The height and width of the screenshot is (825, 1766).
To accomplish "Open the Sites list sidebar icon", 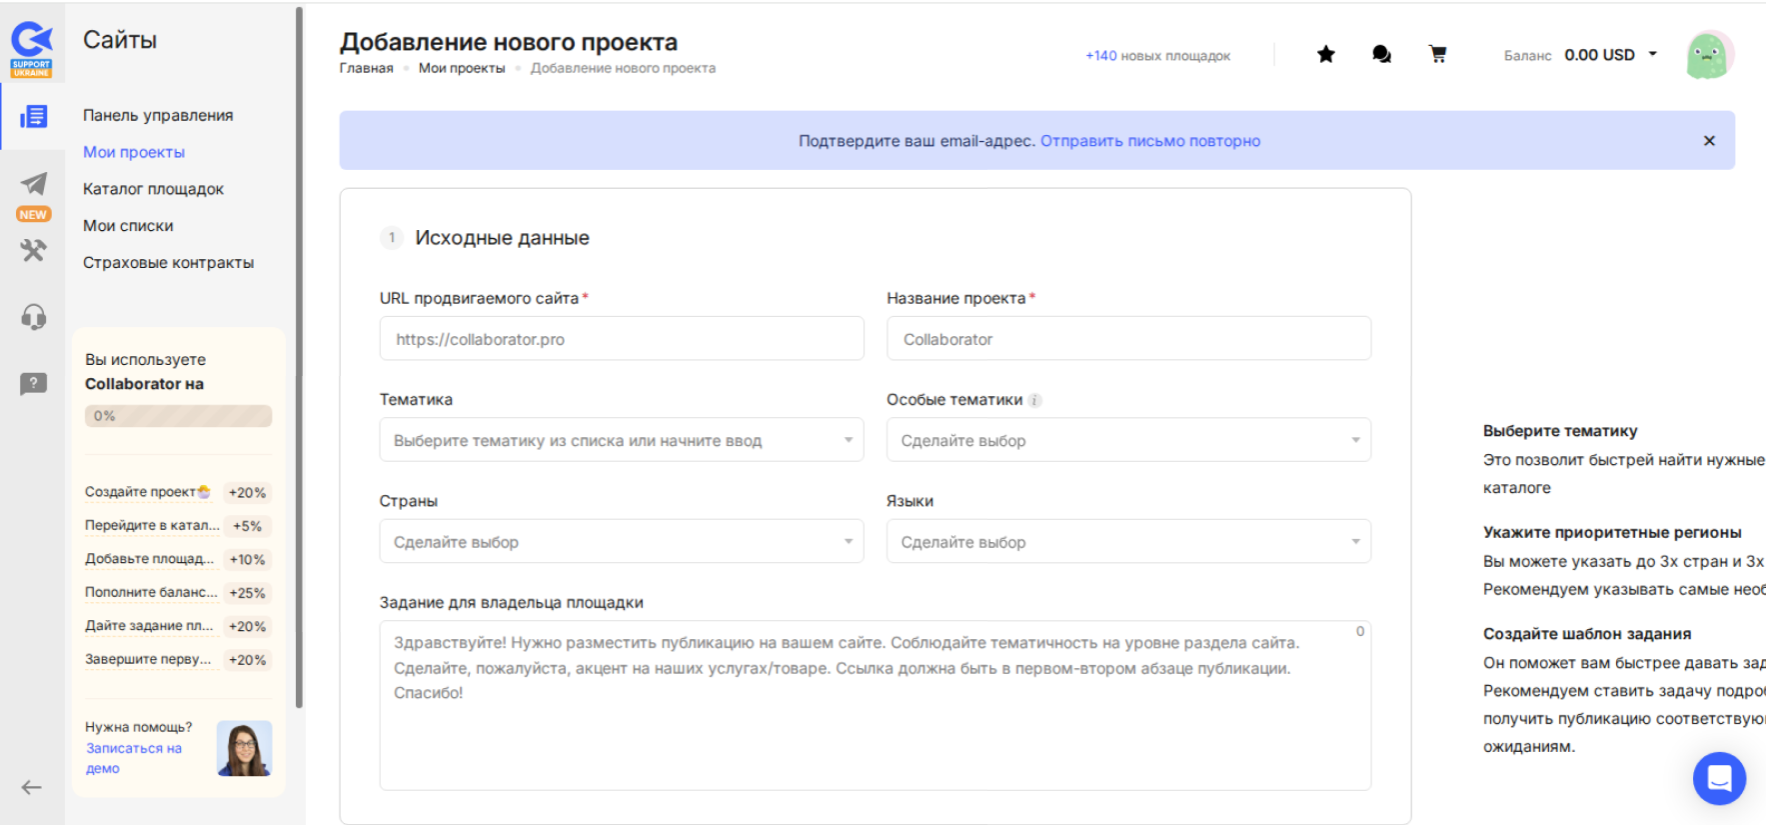I will coord(33,117).
